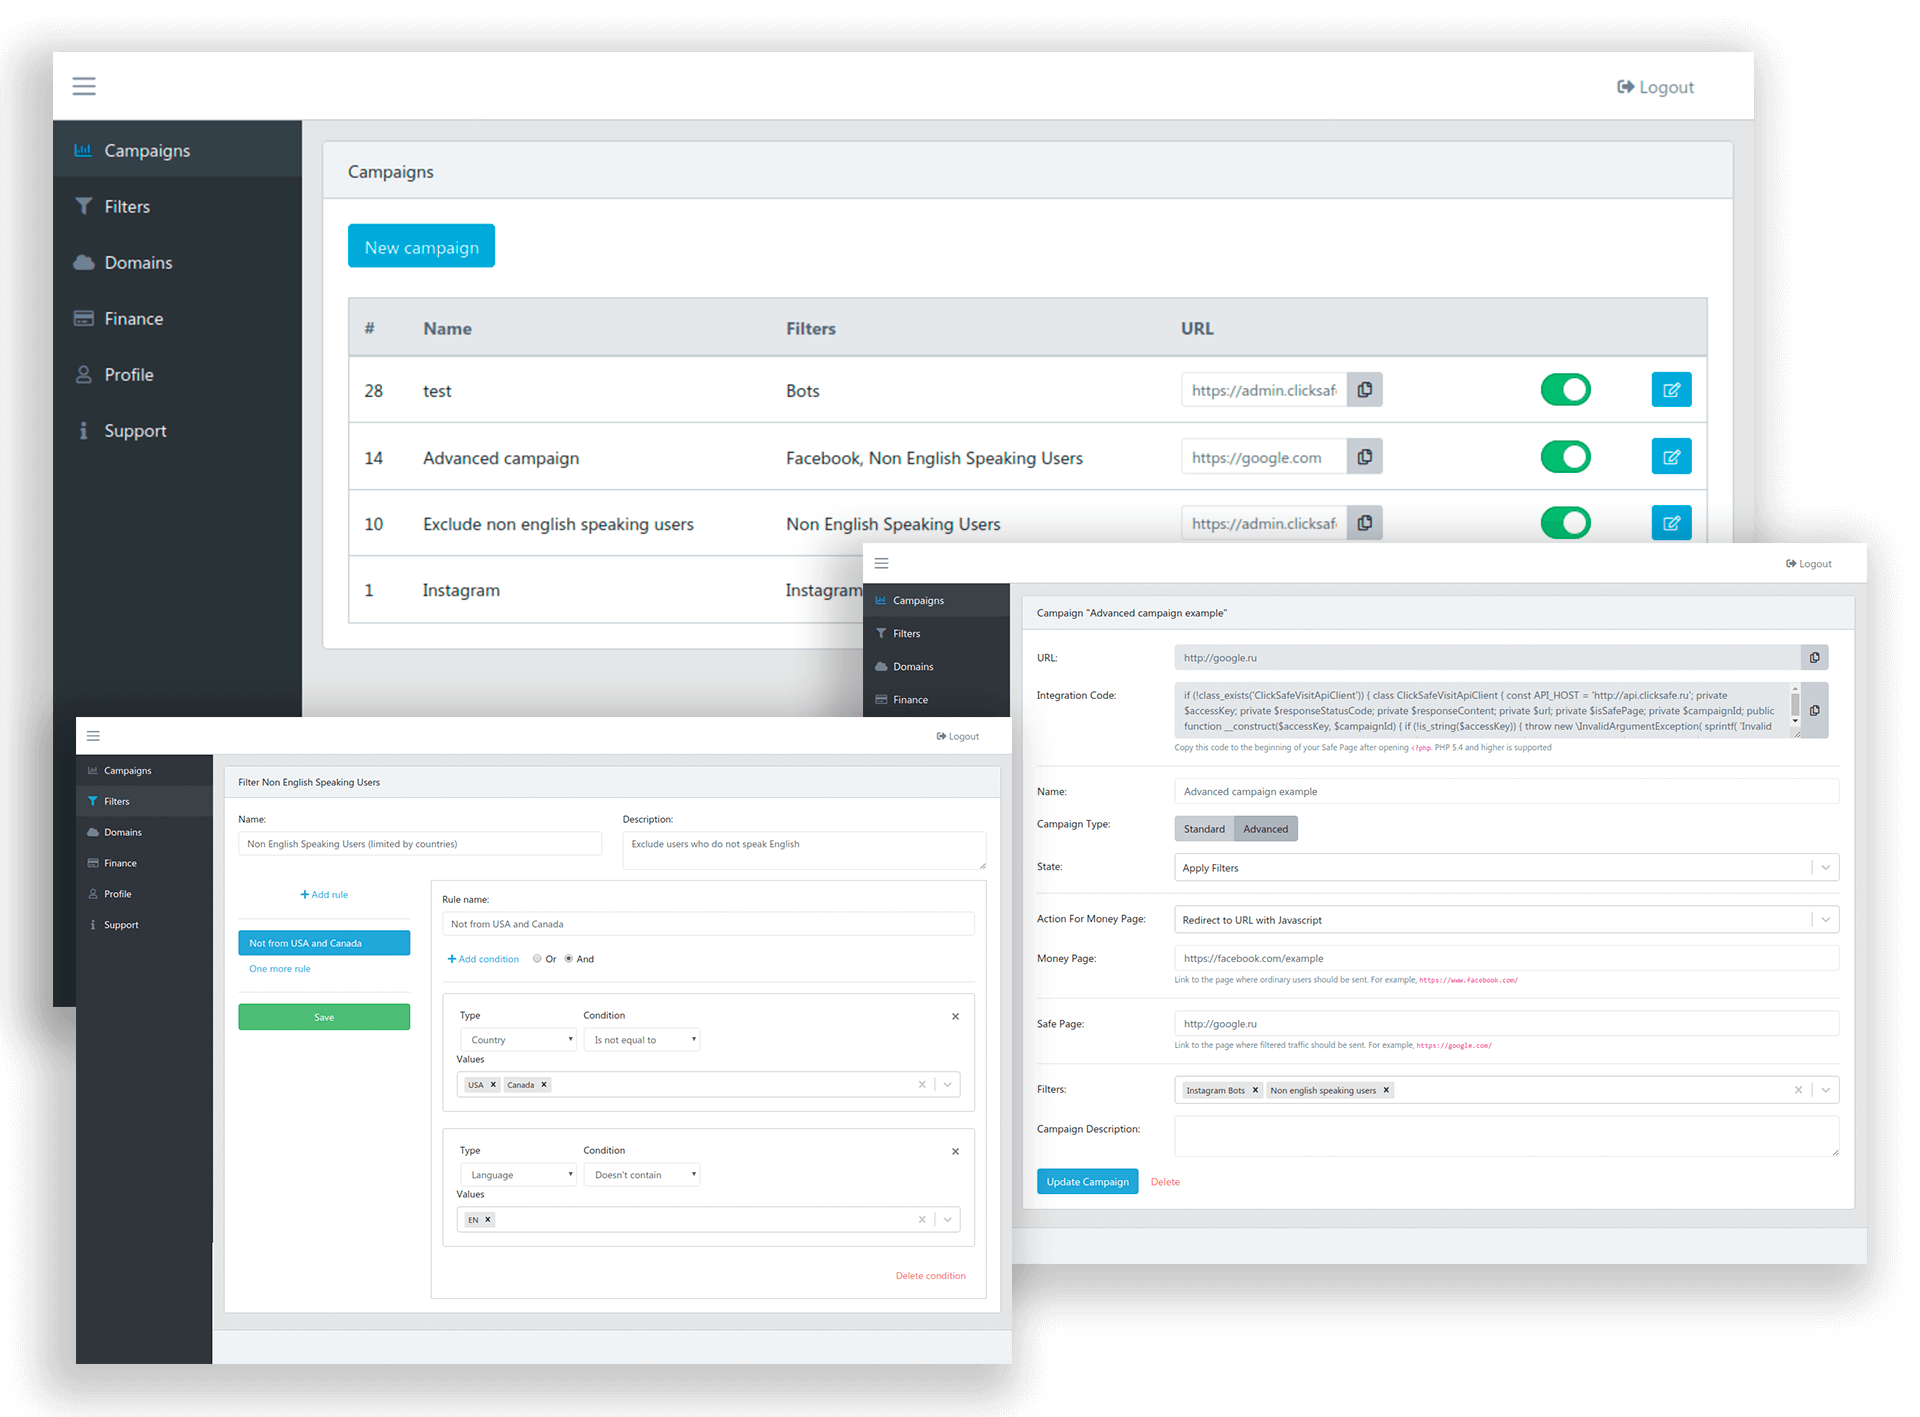Click green Save button
1920x1417 pixels.
[x=324, y=1017]
